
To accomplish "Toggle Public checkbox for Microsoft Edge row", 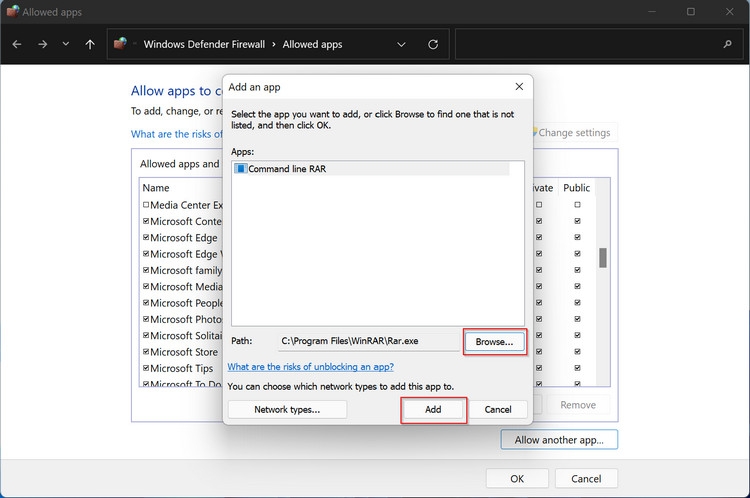I will point(577,237).
